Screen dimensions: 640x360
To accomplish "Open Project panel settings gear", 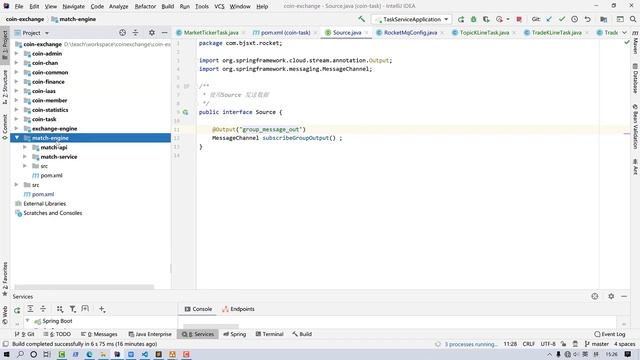I will coord(152,33).
